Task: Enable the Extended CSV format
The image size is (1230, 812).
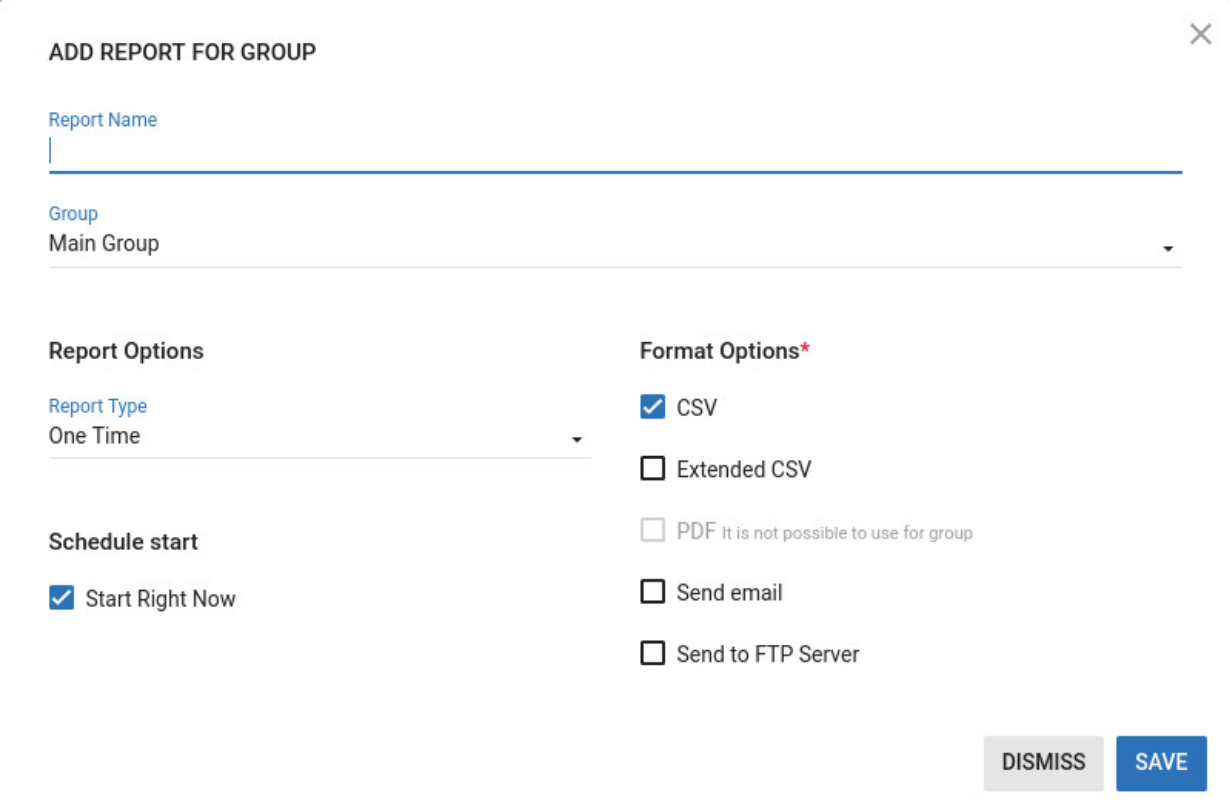Action: click(652, 469)
